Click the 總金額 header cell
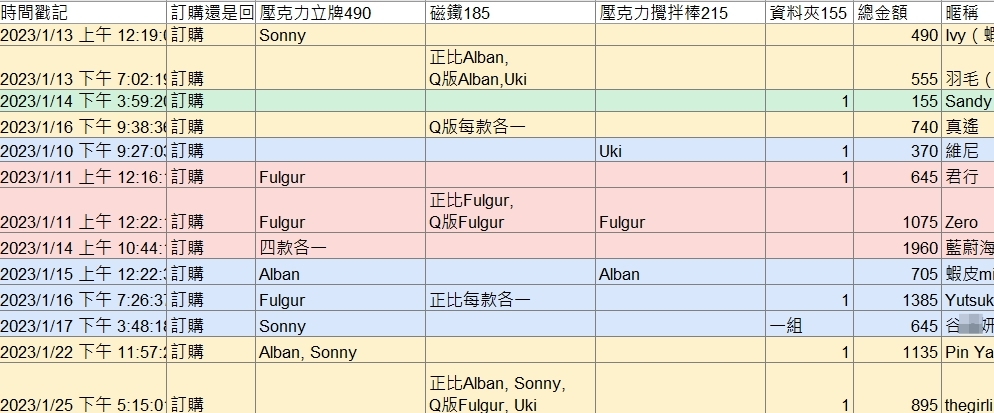This screenshot has height=413, width=994. pyautogui.click(x=897, y=13)
